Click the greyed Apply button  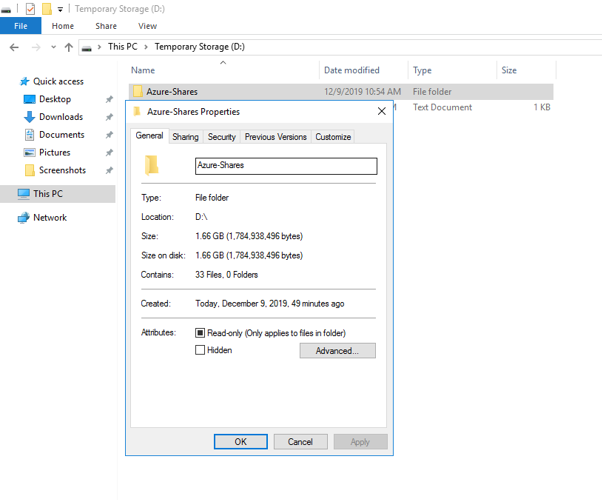pyautogui.click(x=360, y=442)
